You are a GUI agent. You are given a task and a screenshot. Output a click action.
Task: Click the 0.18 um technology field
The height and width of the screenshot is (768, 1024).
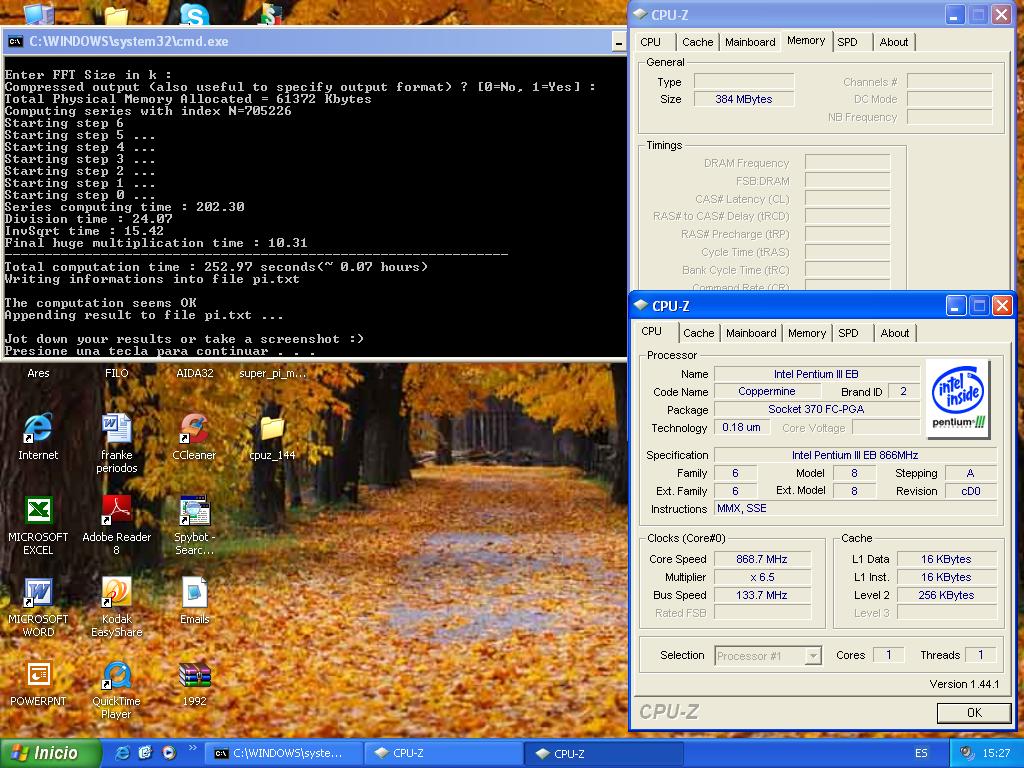click(x=741, y=427)
